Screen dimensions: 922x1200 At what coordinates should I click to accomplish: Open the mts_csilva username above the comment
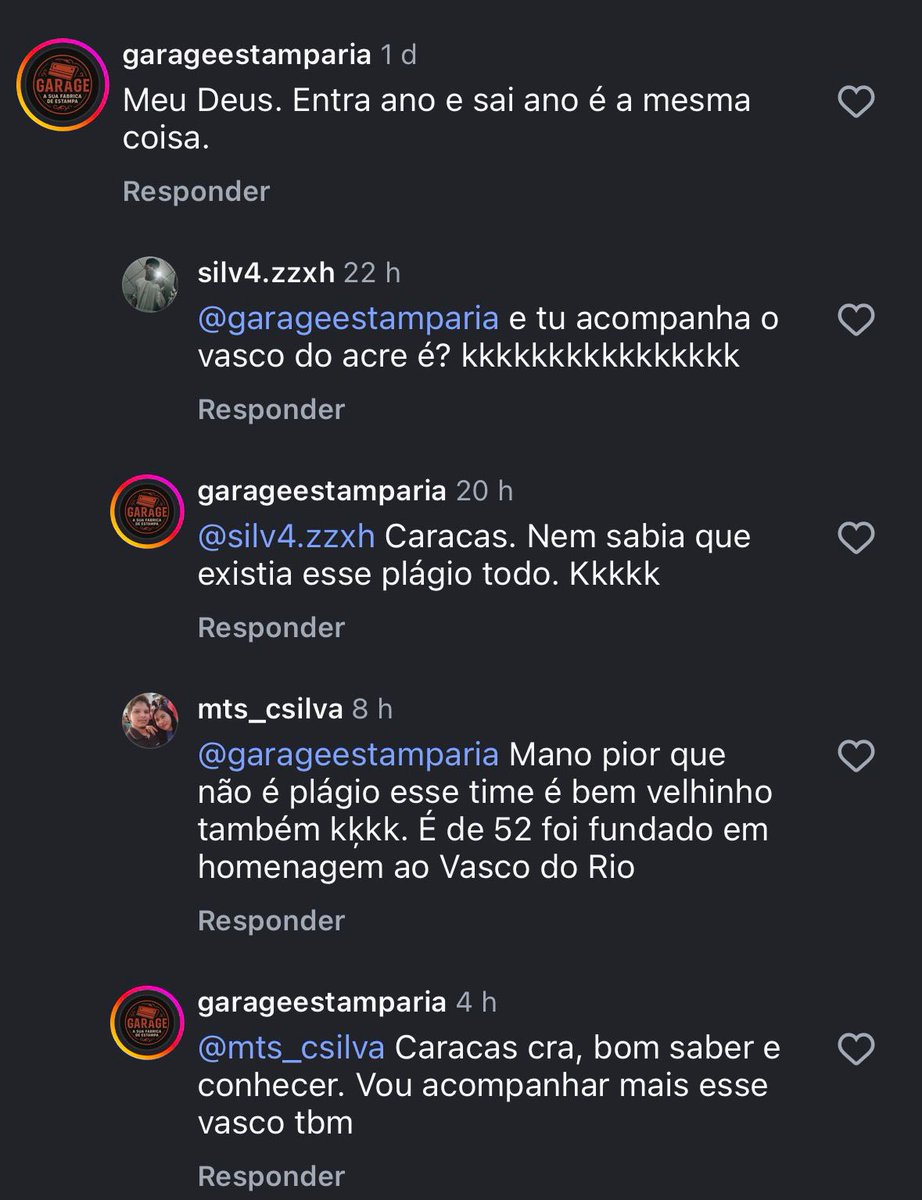(270, 709)
